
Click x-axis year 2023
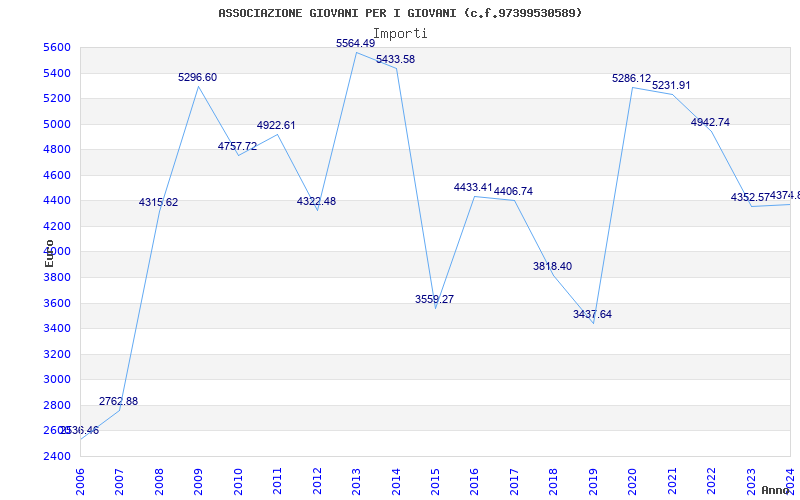point(751,482)
